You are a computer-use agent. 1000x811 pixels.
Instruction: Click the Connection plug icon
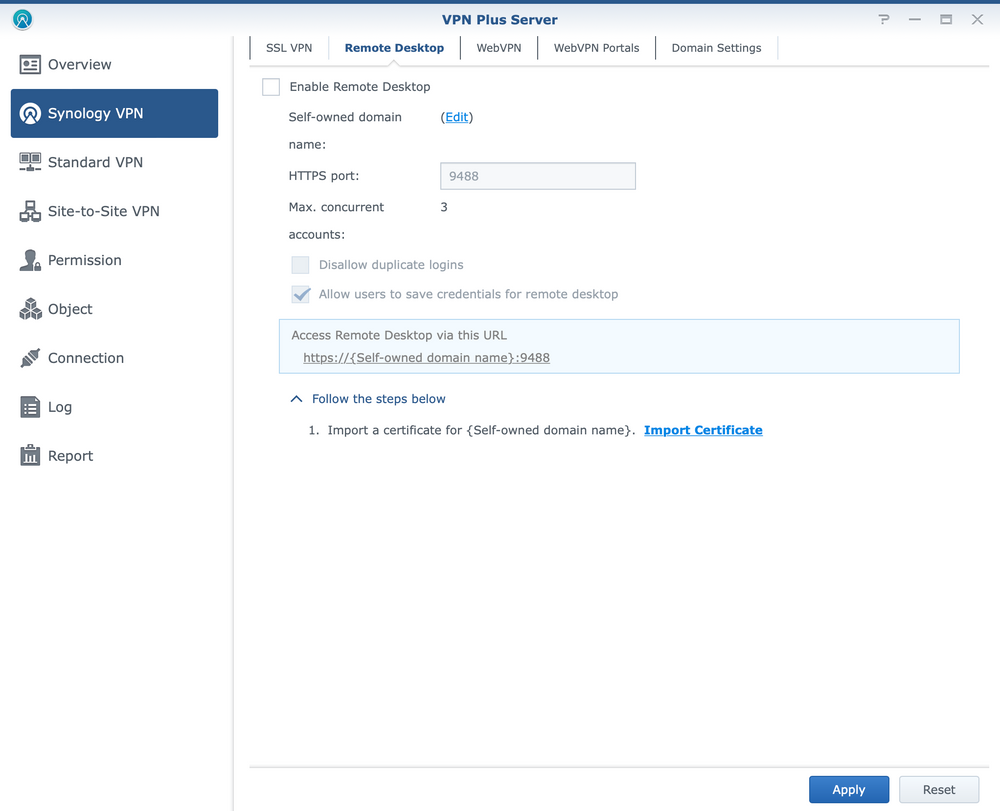click(30, 358)
